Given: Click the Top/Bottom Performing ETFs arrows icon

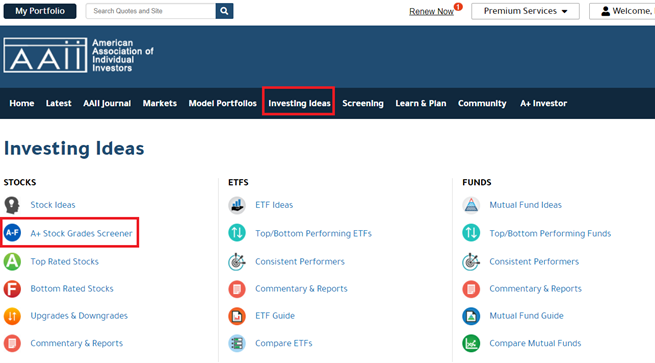Looking at the screenshot, I should 237,233.
